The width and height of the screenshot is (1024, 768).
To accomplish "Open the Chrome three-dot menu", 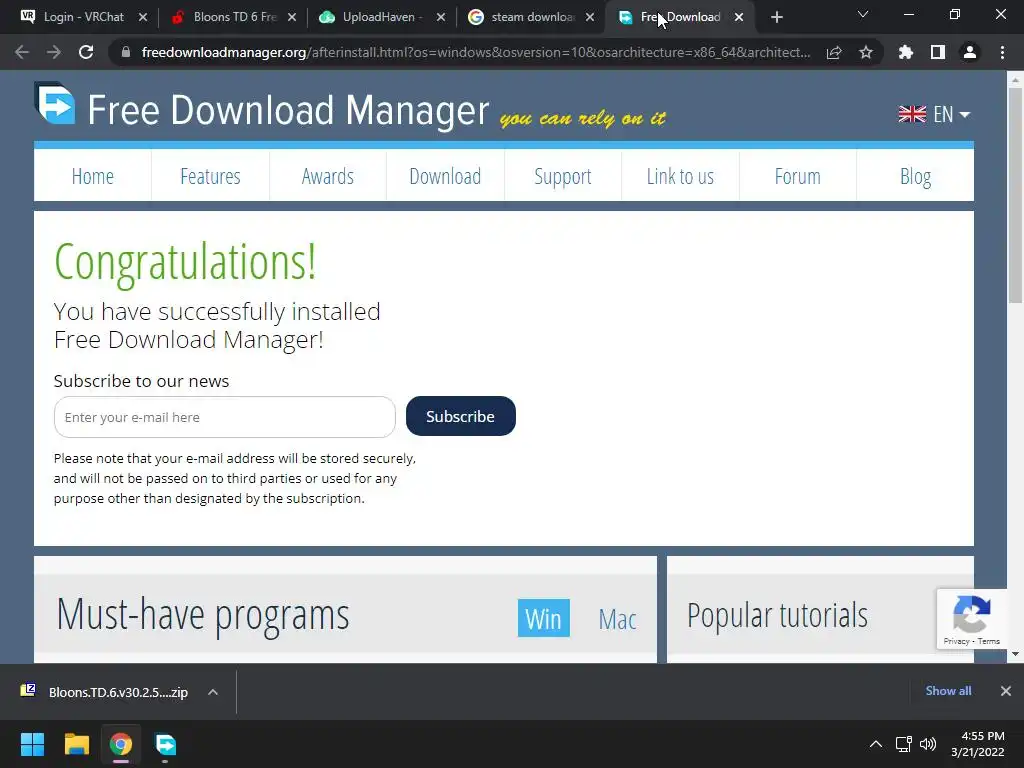I will tap(1002, 52).
